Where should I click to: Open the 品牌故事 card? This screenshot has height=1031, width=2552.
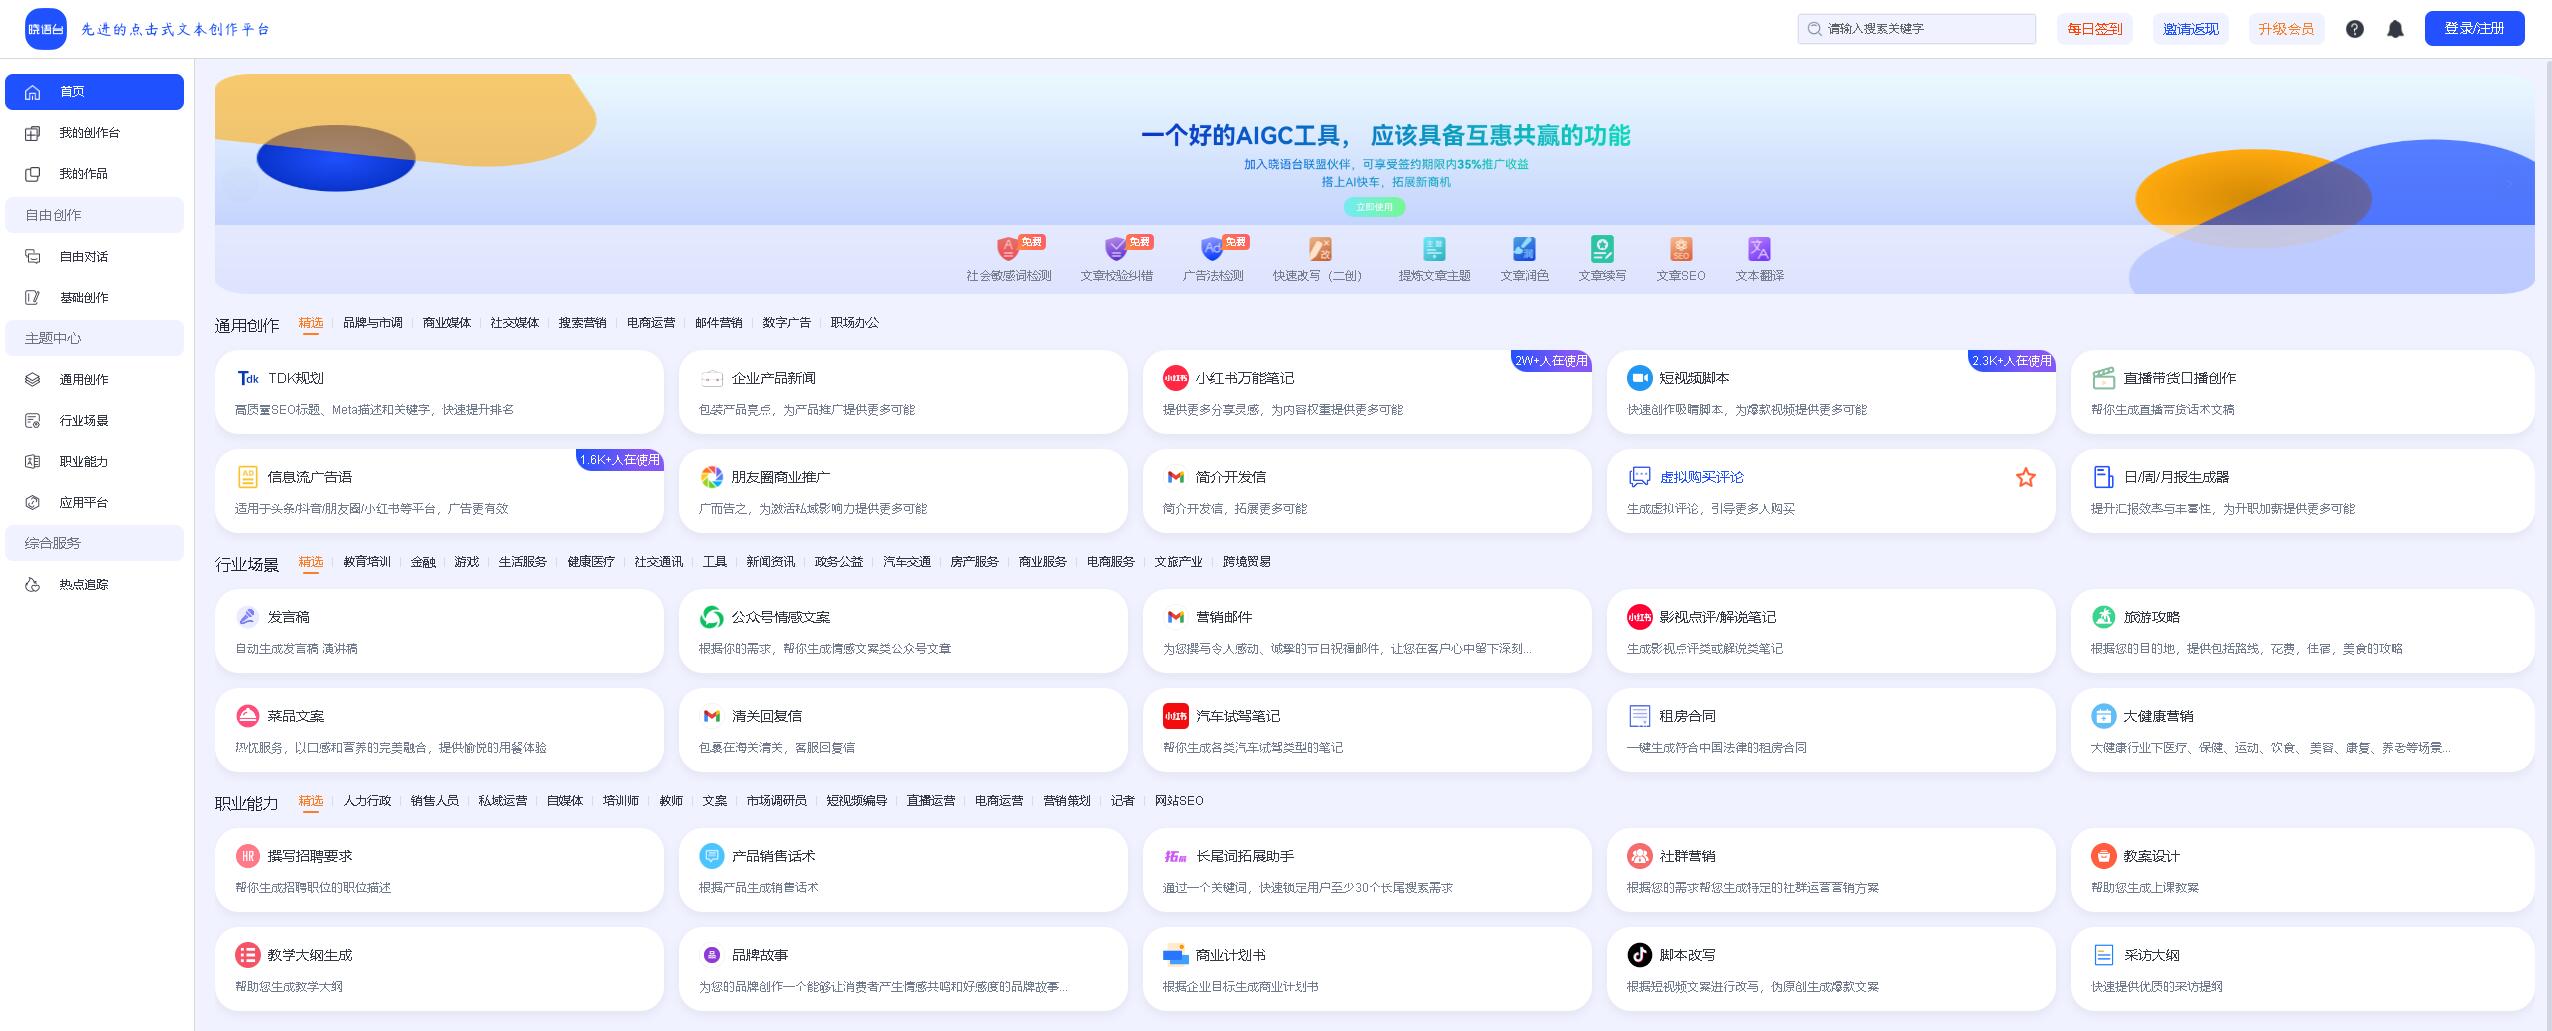click(903, 969)
